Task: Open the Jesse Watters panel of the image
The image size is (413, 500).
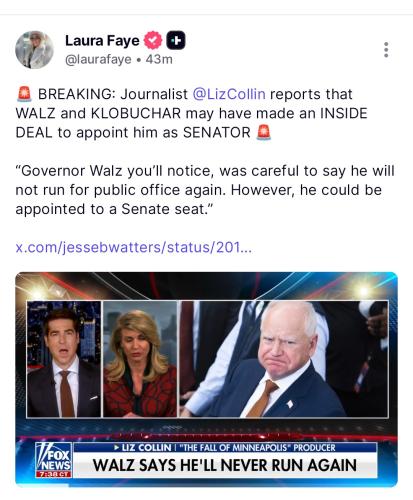Action: pyautogui.click(x=64, y=359)
